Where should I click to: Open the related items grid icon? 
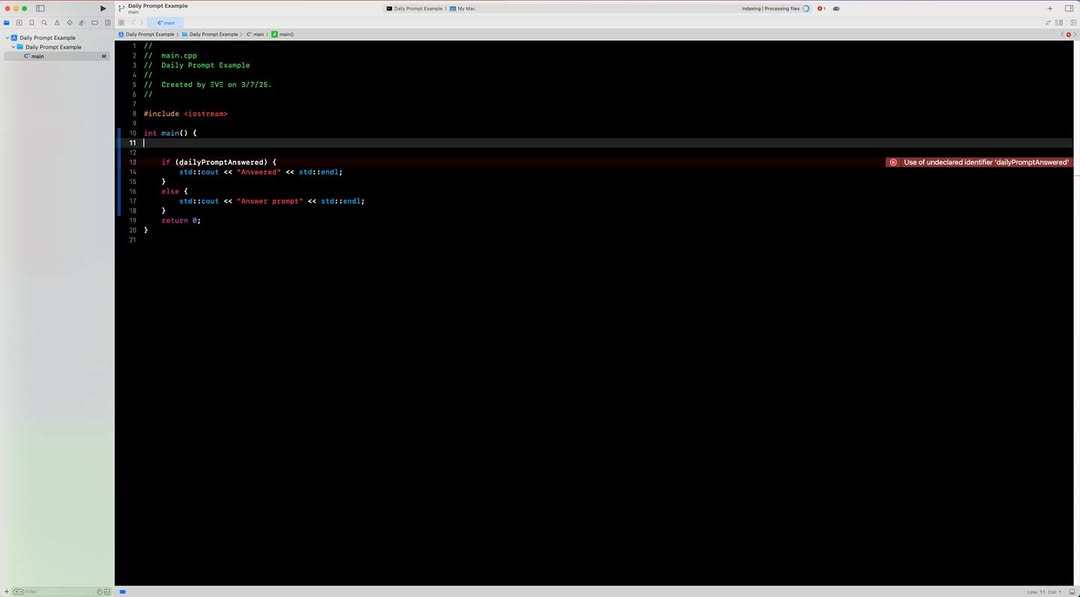coord(121,22)
